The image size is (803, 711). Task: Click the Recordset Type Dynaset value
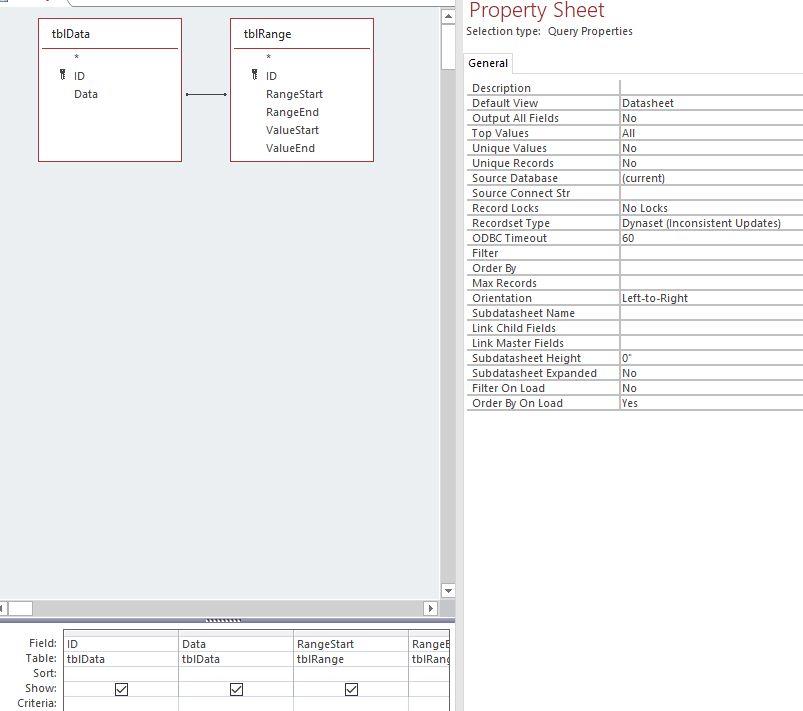711,223
